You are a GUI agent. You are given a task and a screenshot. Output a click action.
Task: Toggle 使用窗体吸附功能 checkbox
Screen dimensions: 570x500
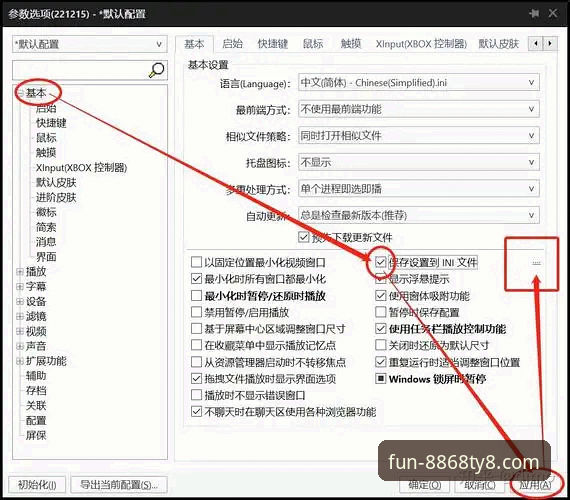(381, 296)
